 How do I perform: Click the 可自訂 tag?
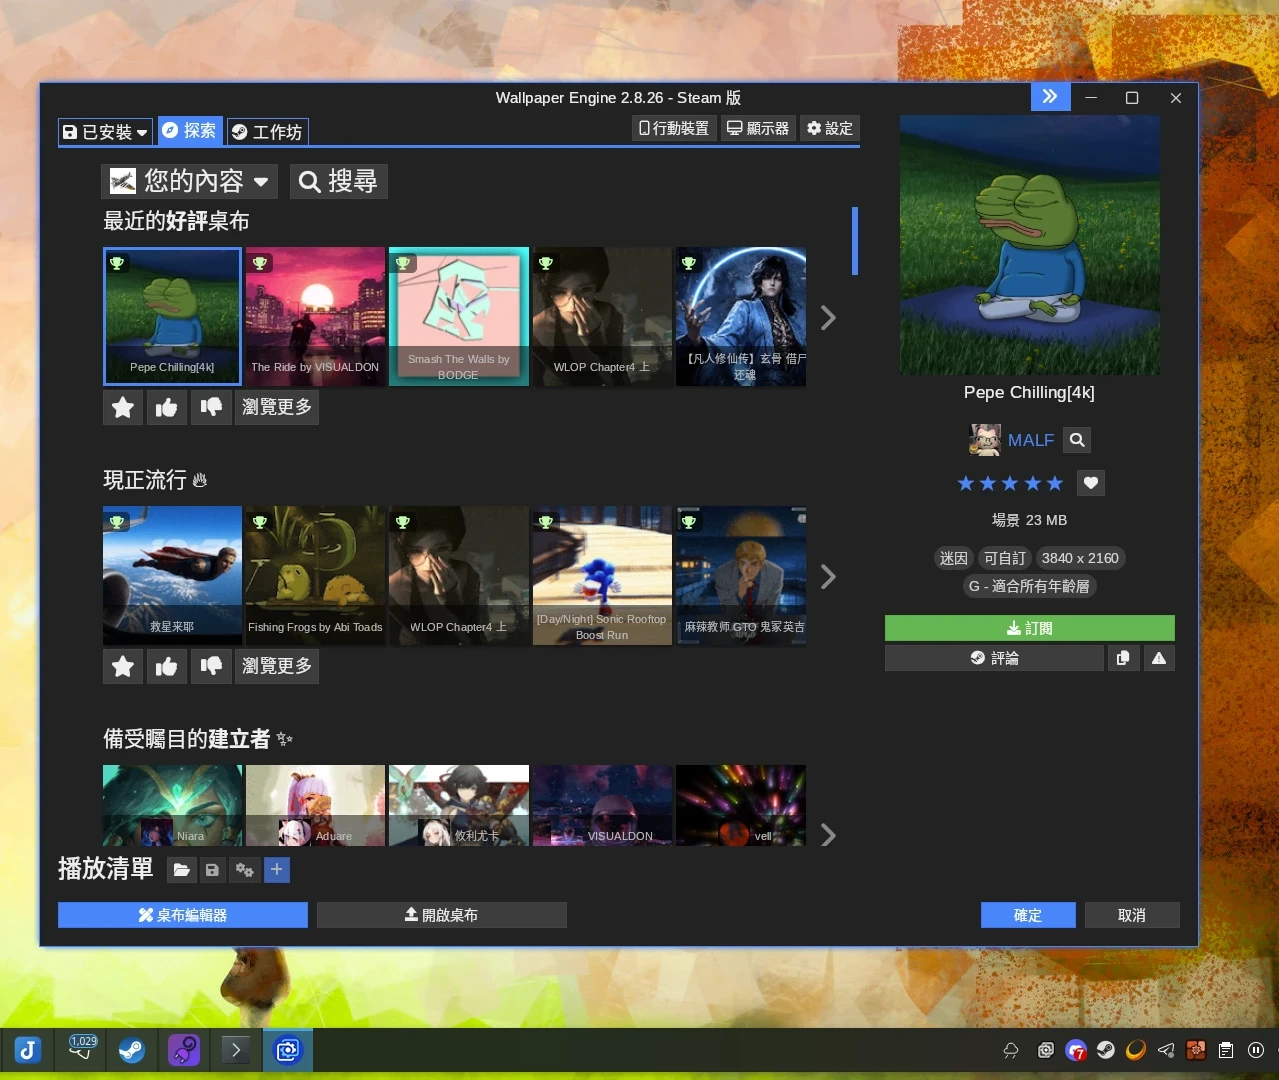tap(1005, 558)
